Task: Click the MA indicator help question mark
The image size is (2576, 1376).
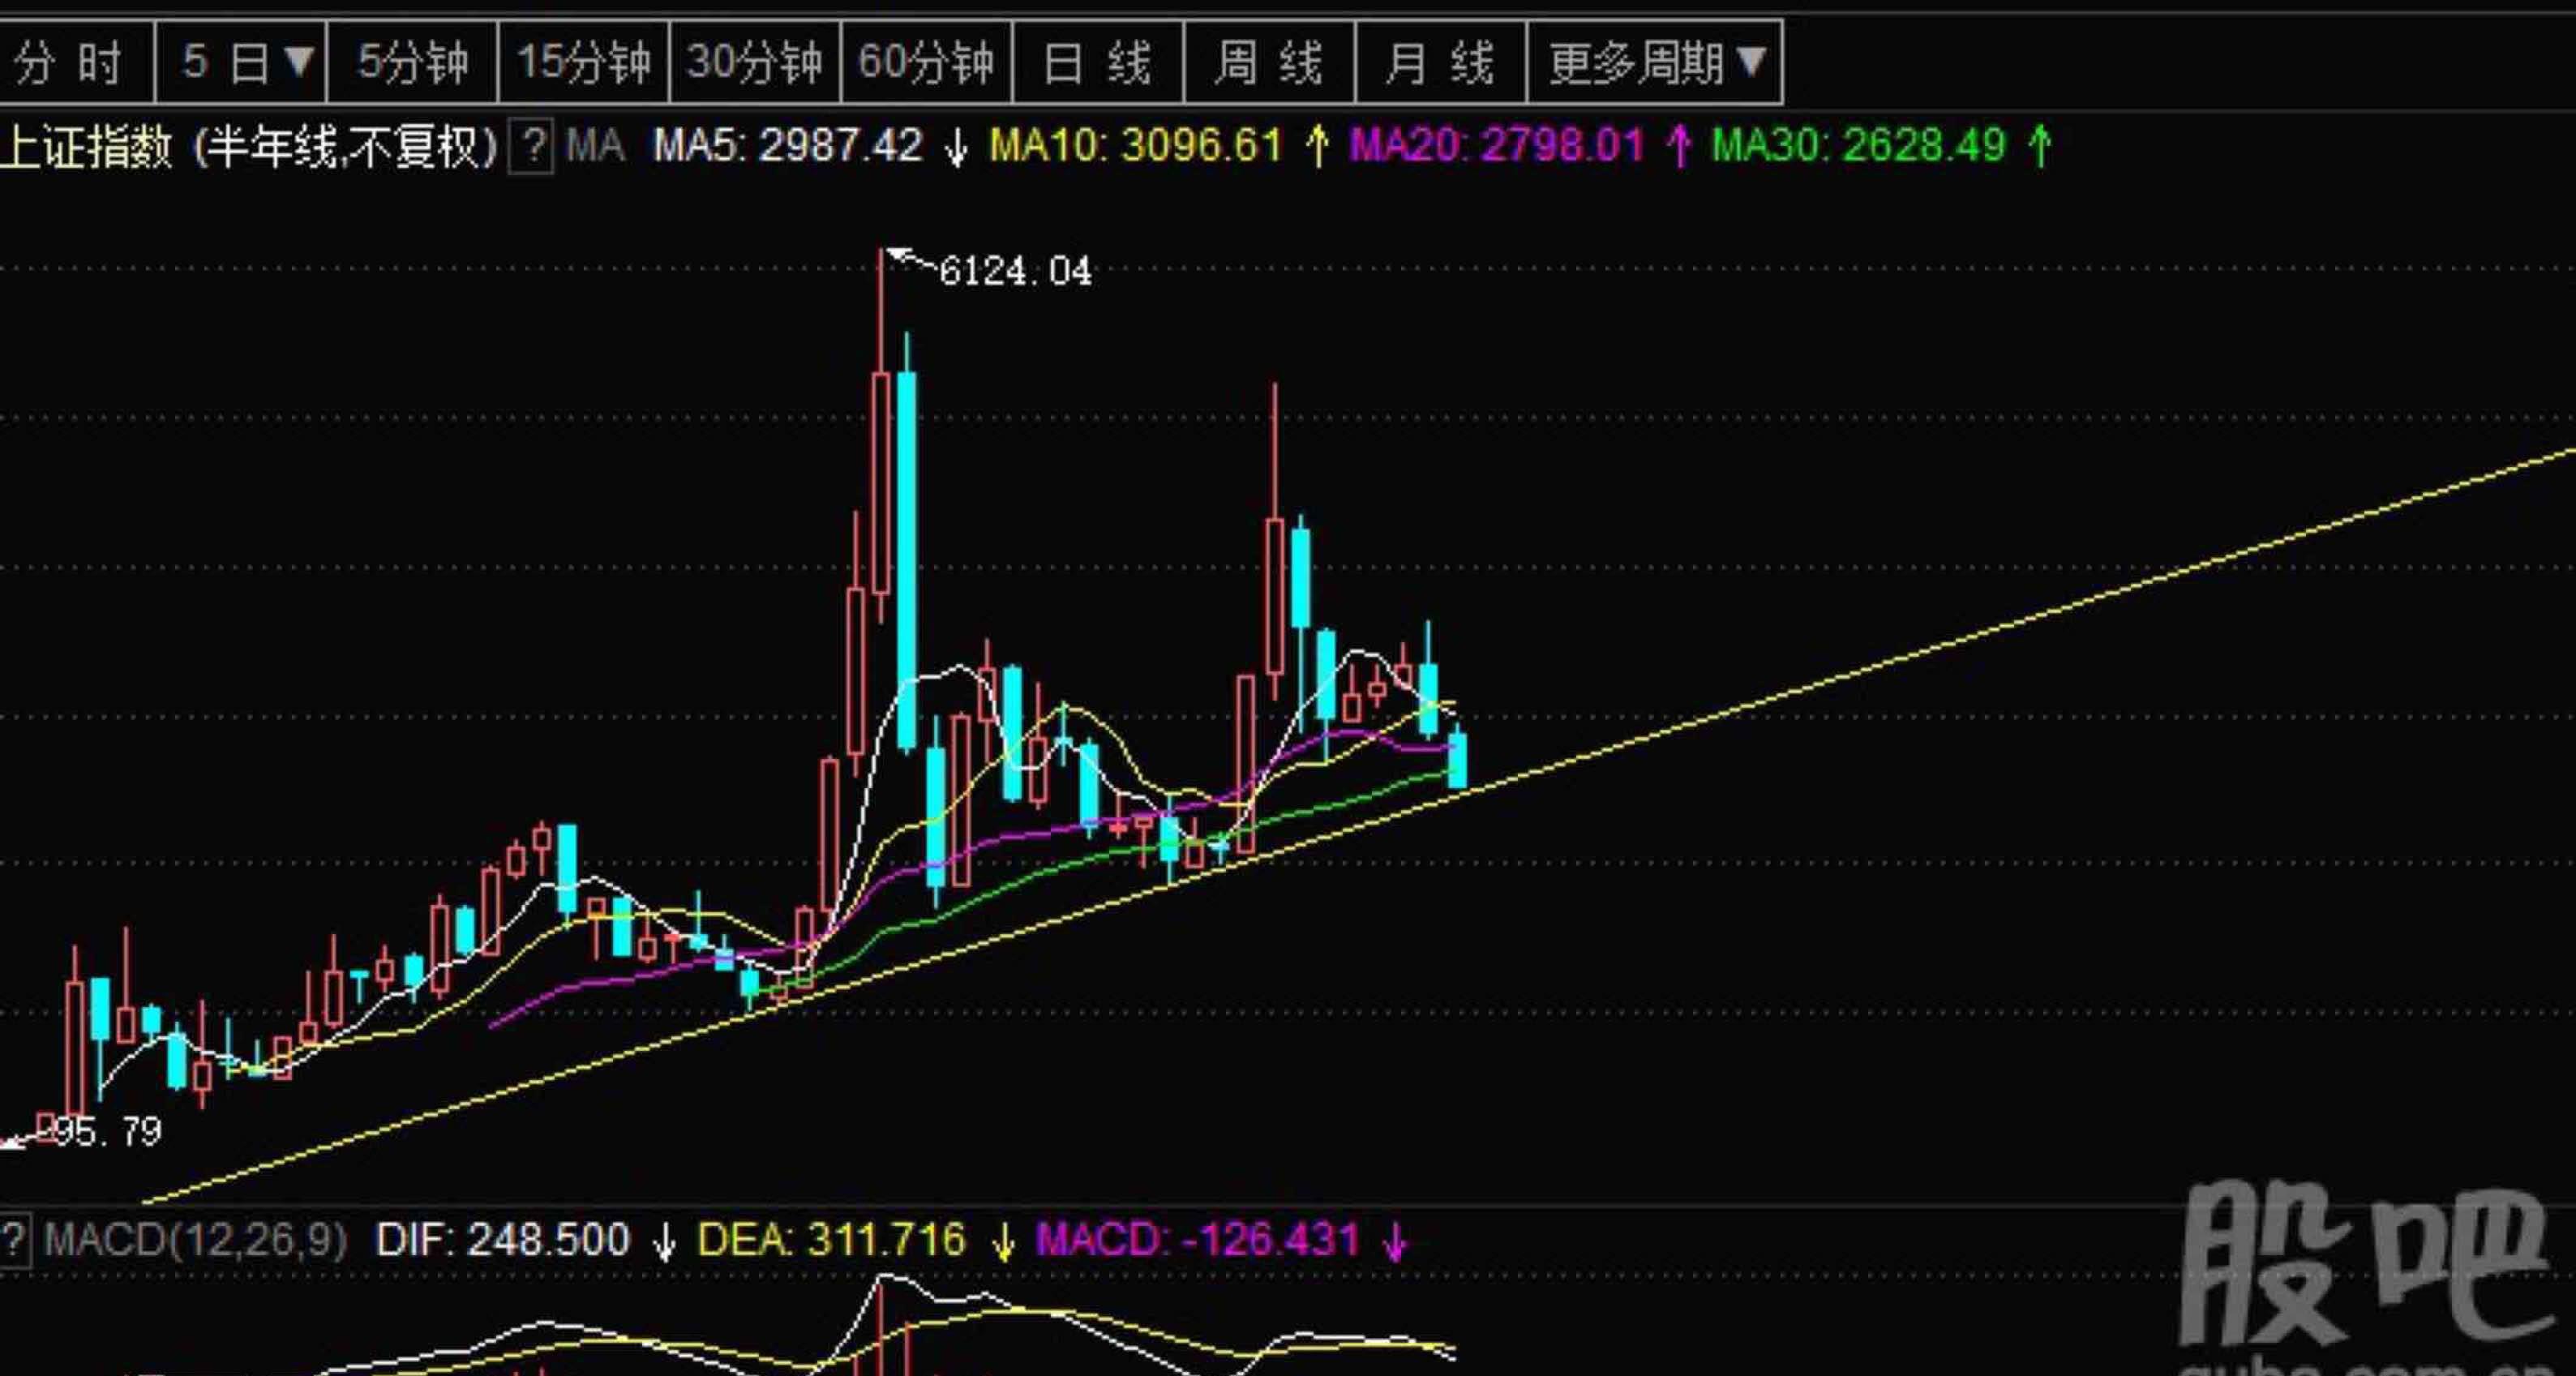Action: (x=532, y=147)
